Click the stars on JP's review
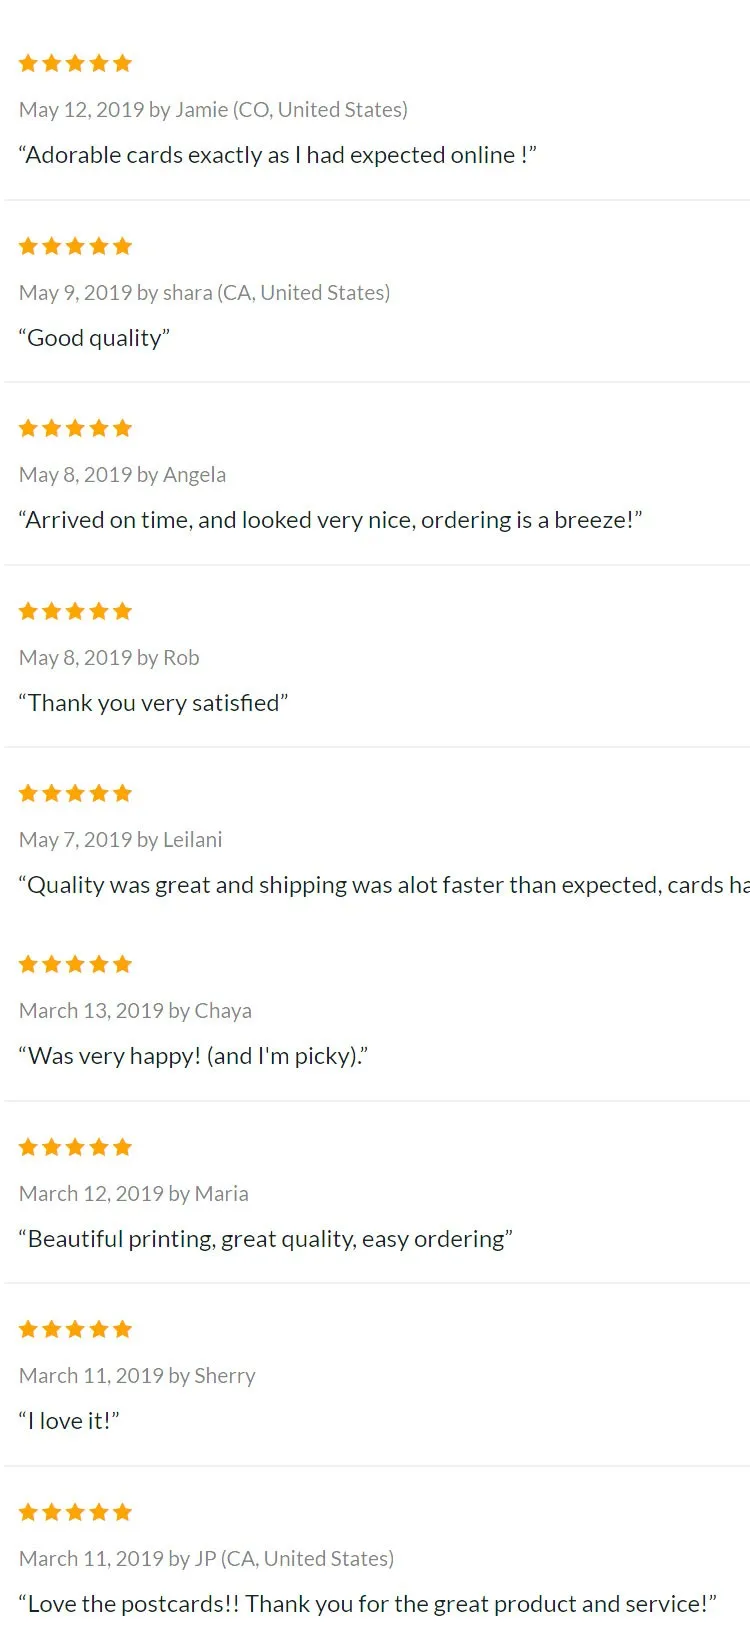This screenshot has height=1647, width=750. point(76,1512)
